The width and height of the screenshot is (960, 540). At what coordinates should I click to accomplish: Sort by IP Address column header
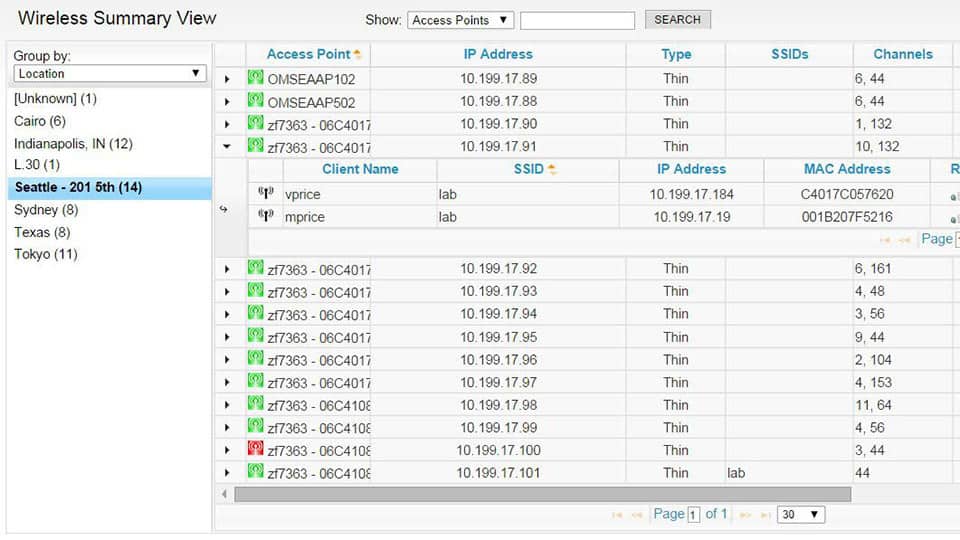pos(498,54)
